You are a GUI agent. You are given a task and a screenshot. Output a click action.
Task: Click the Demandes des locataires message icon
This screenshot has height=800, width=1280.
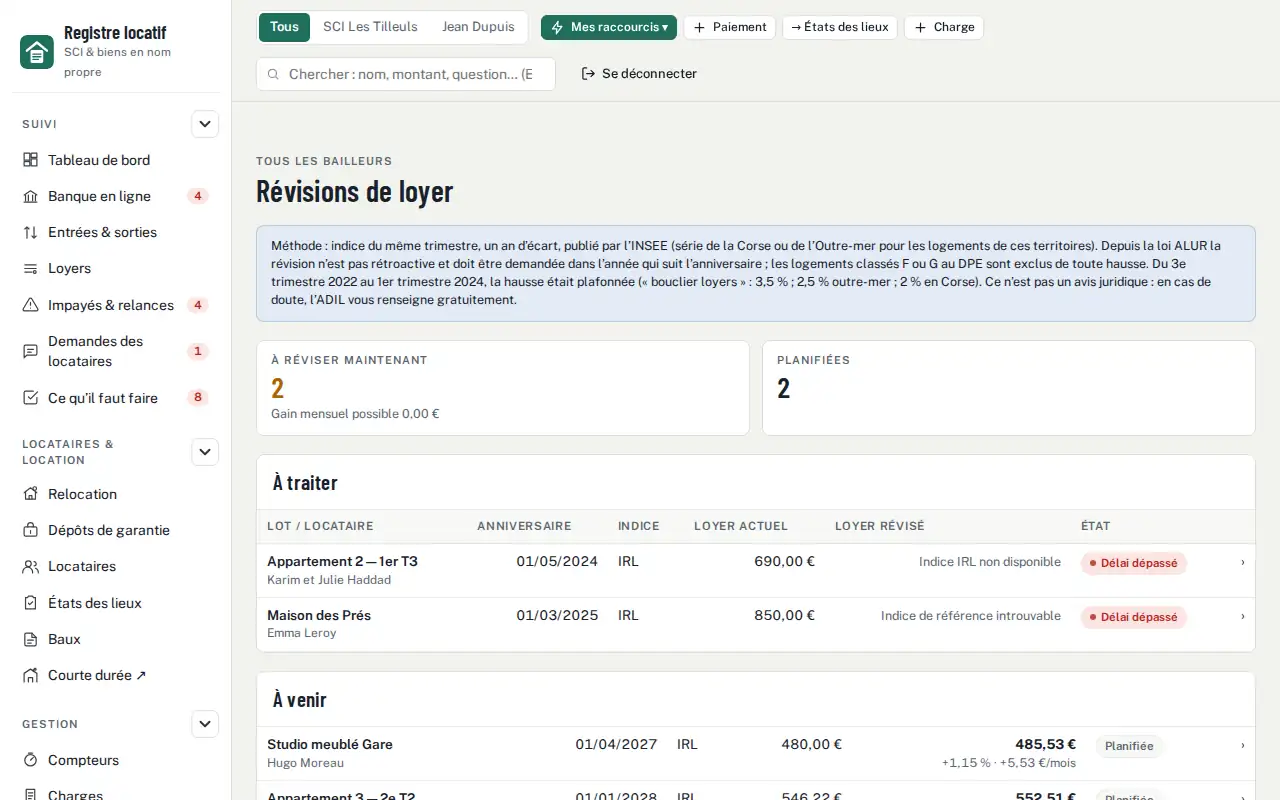click(30, 351)
